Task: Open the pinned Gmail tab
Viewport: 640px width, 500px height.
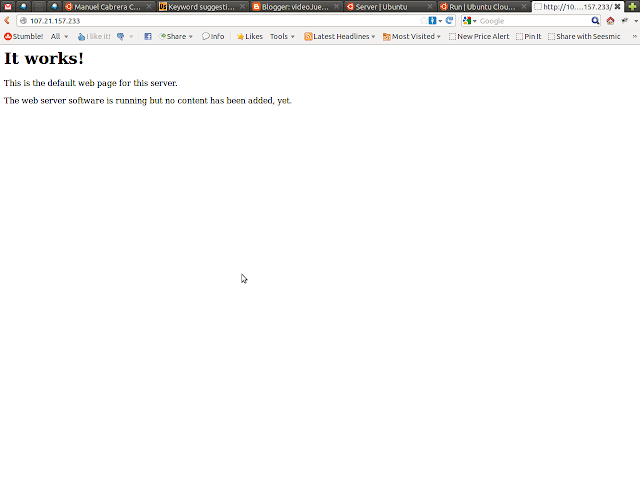Action: click(x=8, y=7)
